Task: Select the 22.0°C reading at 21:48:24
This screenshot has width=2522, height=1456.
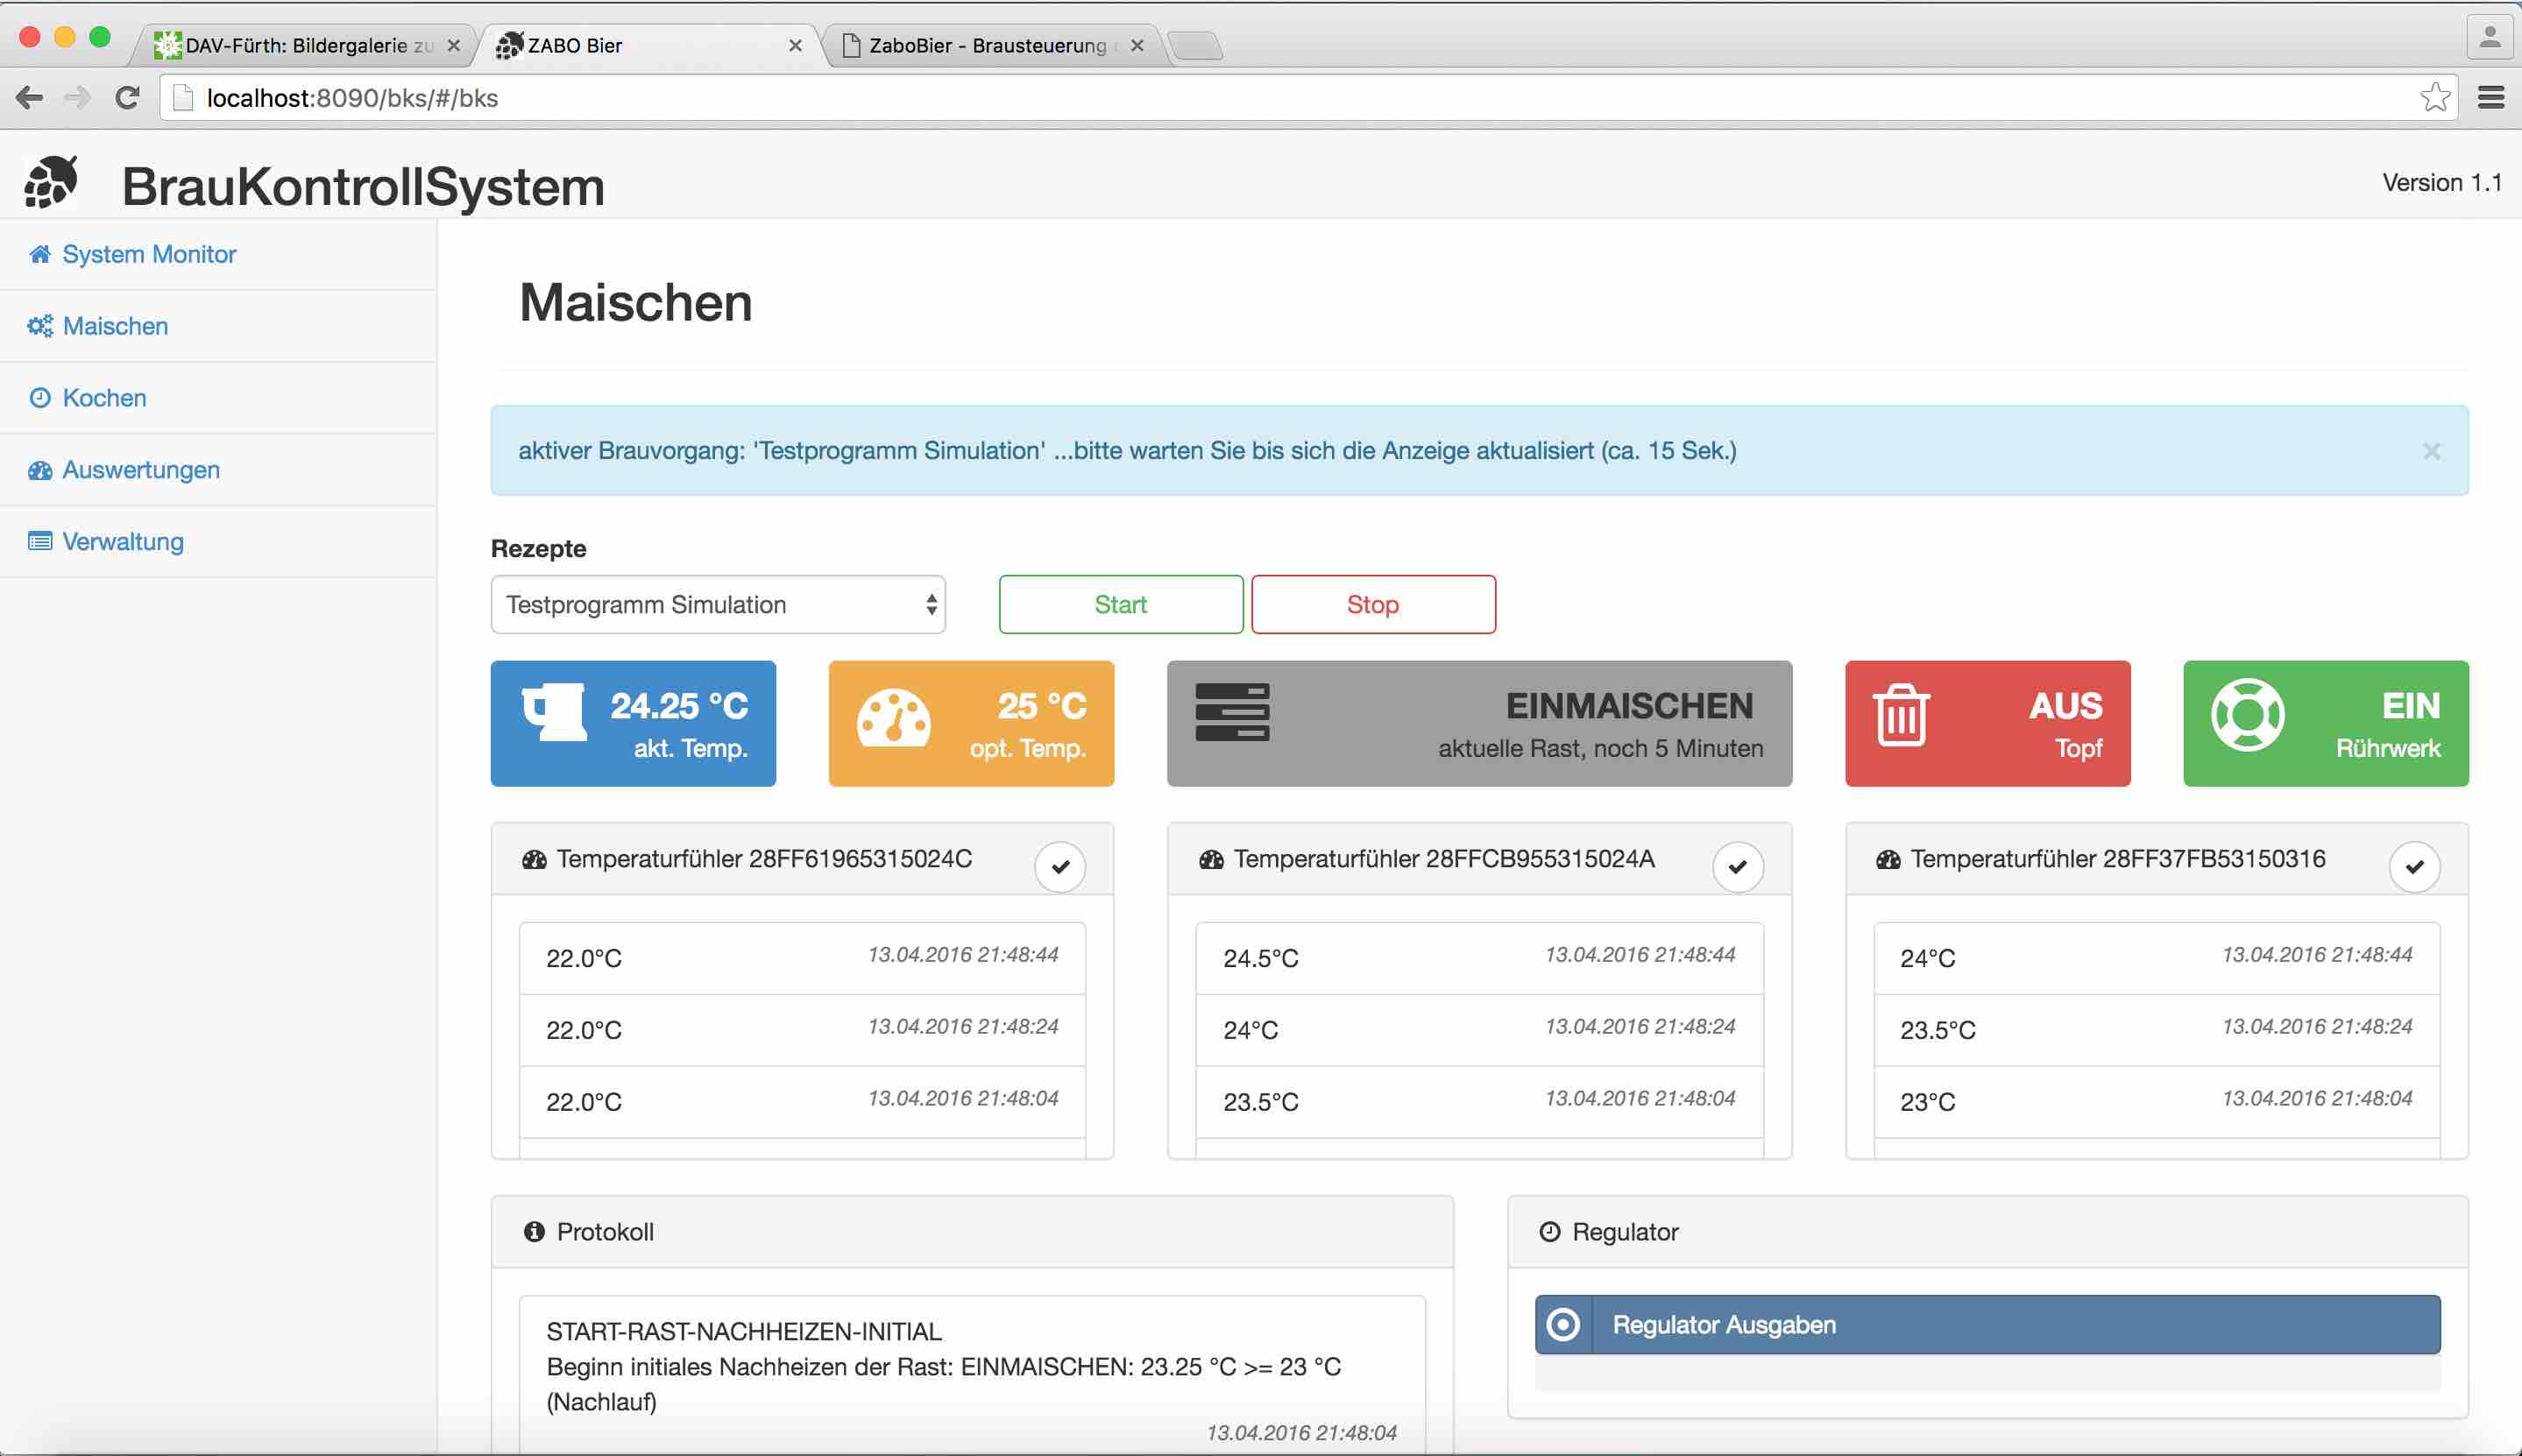Action: point(802,1030)
